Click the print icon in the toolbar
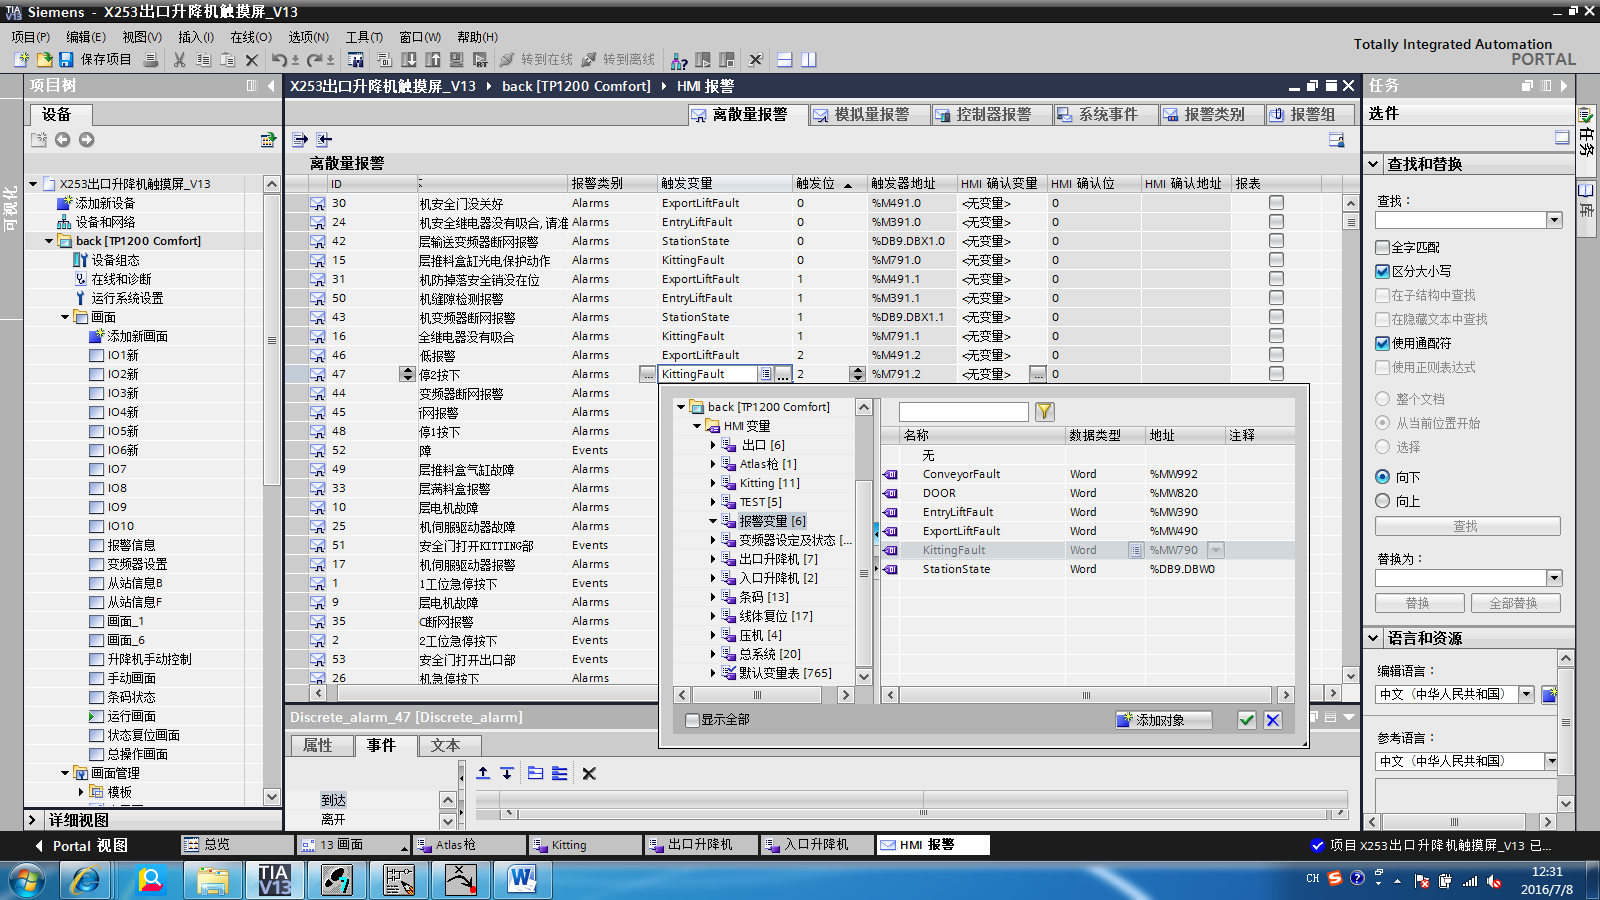The width and height of the screenshot is (1600, 900). point(151,60)
